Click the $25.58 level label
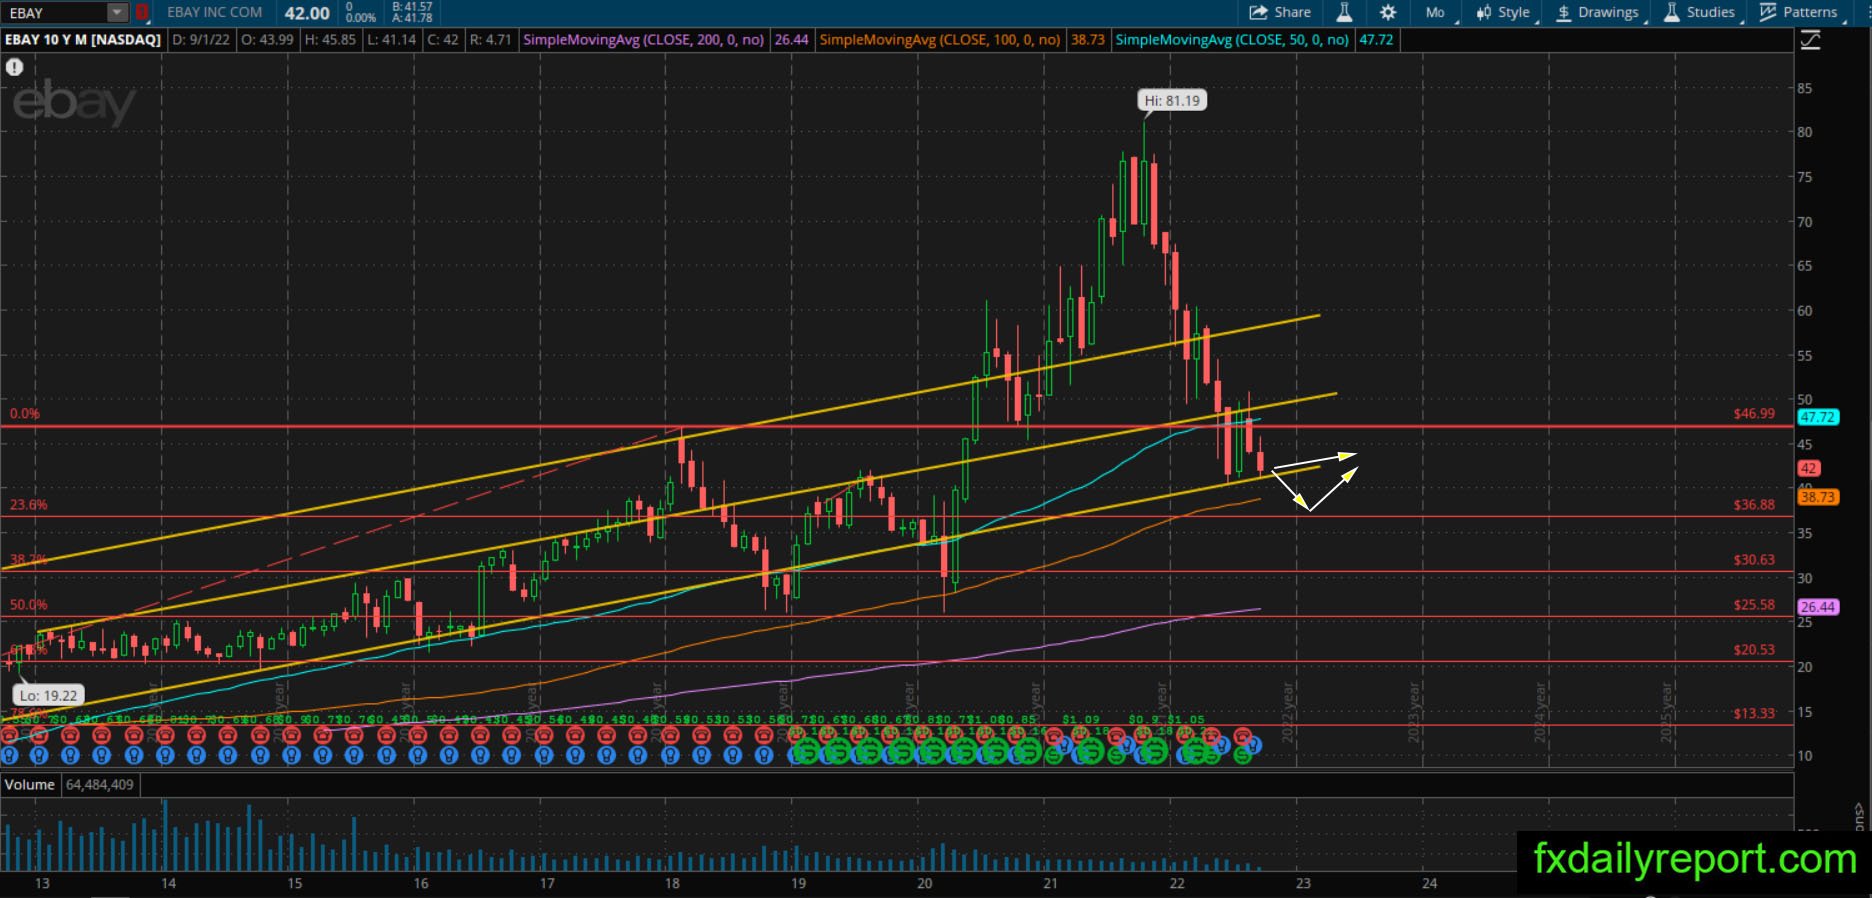The width and height of the screenshot is (1872, 898). (1754, 605)
